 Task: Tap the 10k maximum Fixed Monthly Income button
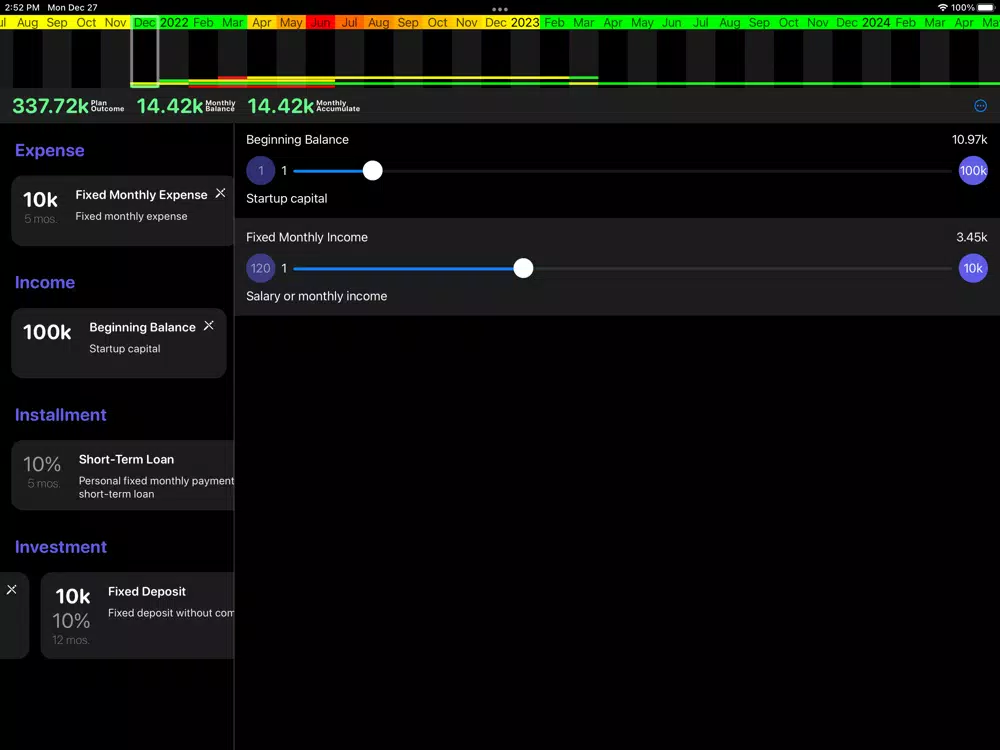[x=973, y=268]
